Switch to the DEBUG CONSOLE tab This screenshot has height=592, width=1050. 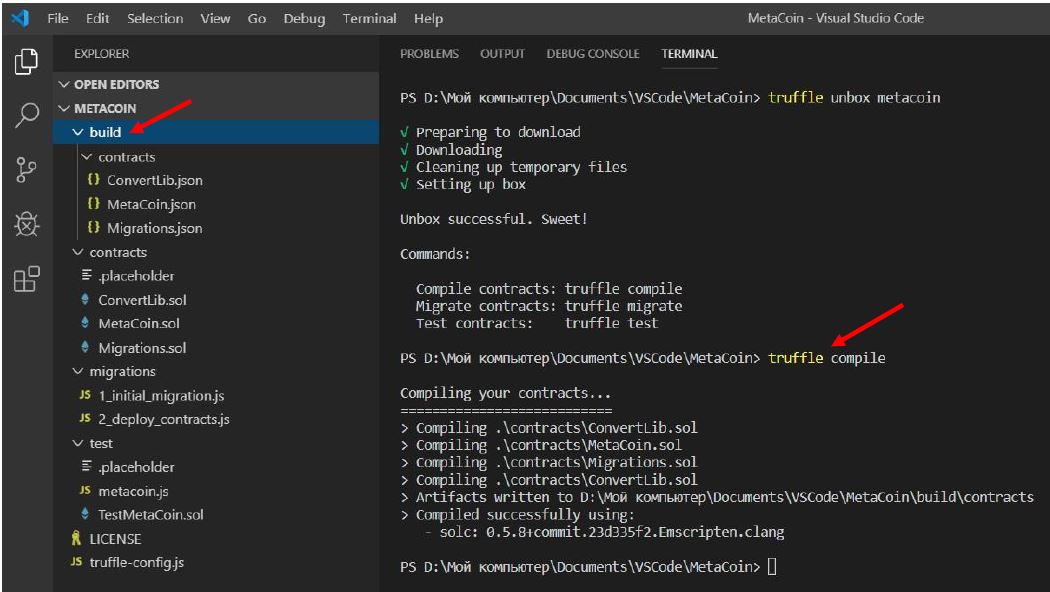(x=592, y=54)
